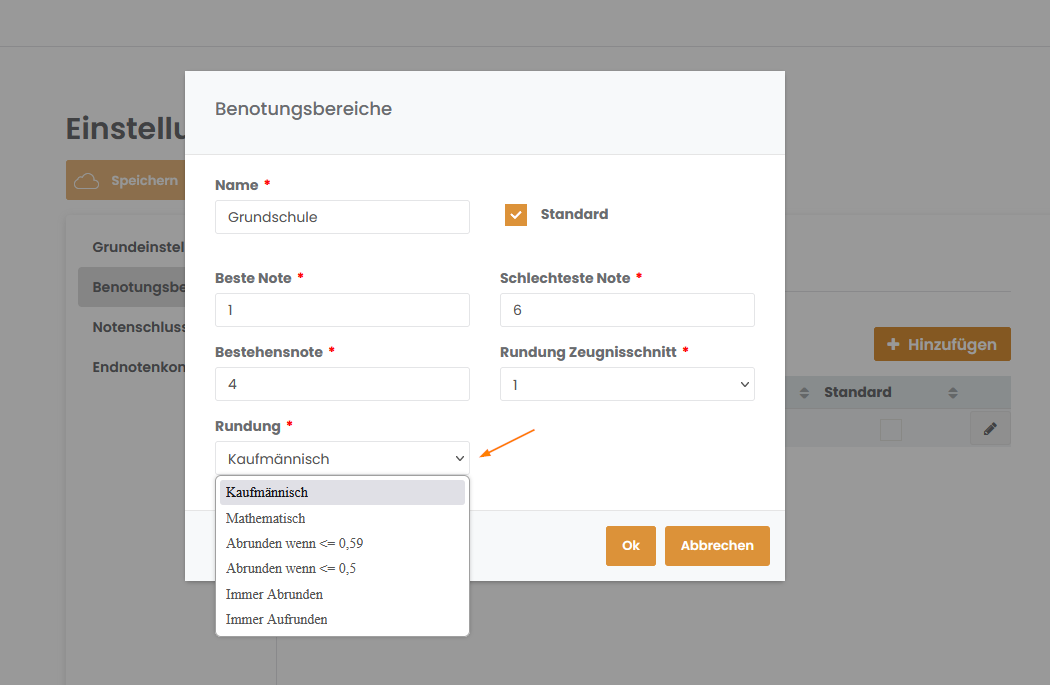Click the Standard column header text
The width and height of the screenshot is (1050, 685).
coord(857,392)
